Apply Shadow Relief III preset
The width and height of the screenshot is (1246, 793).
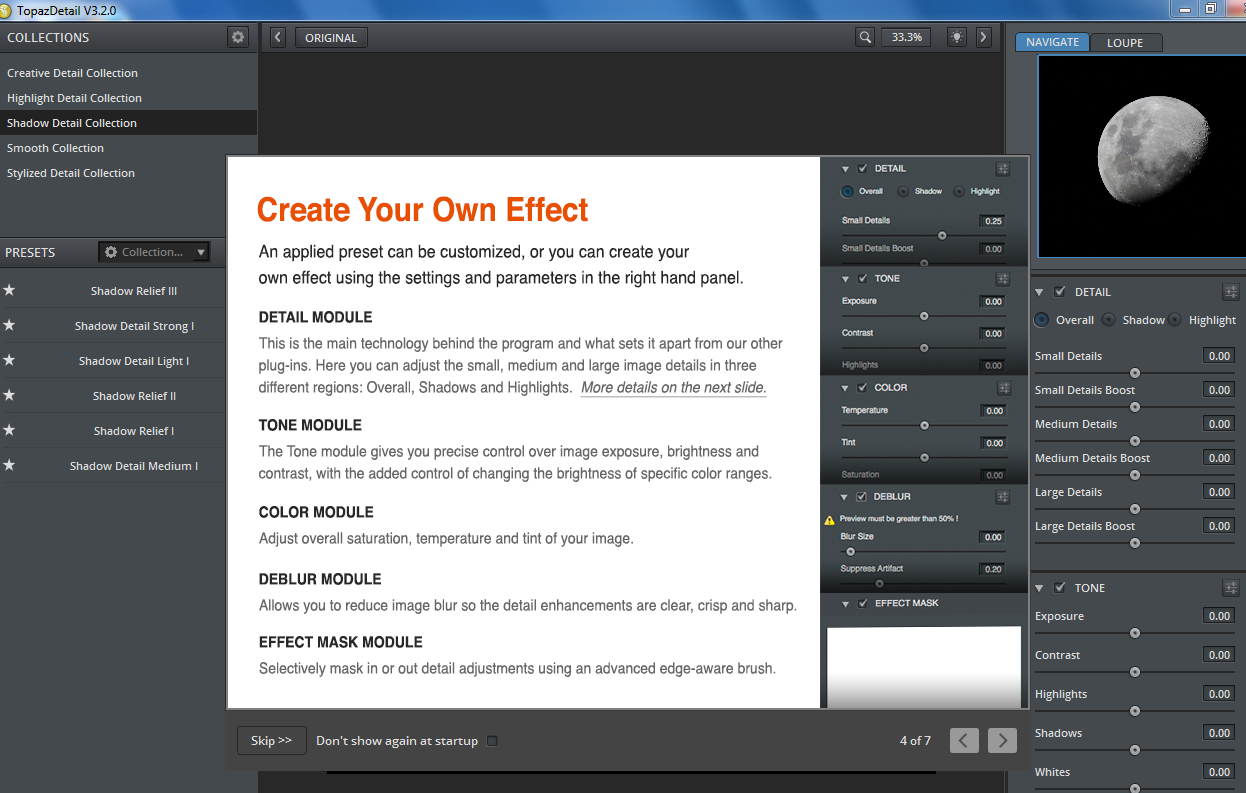(x=134, y=291)
